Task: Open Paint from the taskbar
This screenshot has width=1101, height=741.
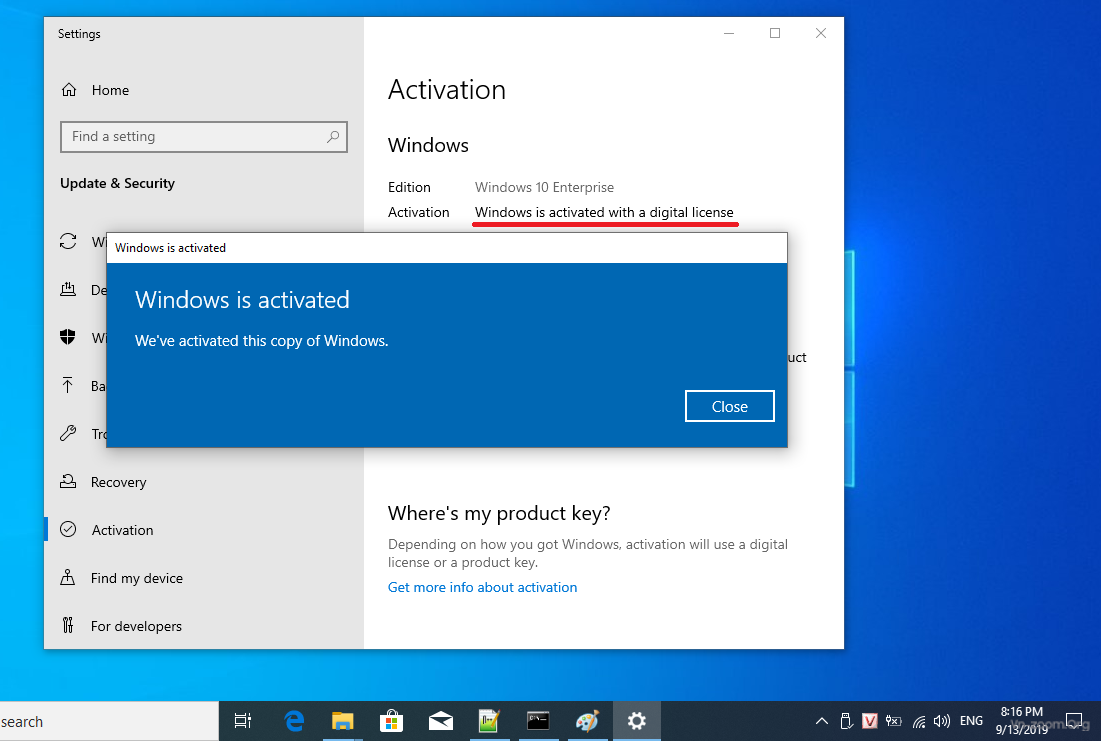Action: pos(587,721)
